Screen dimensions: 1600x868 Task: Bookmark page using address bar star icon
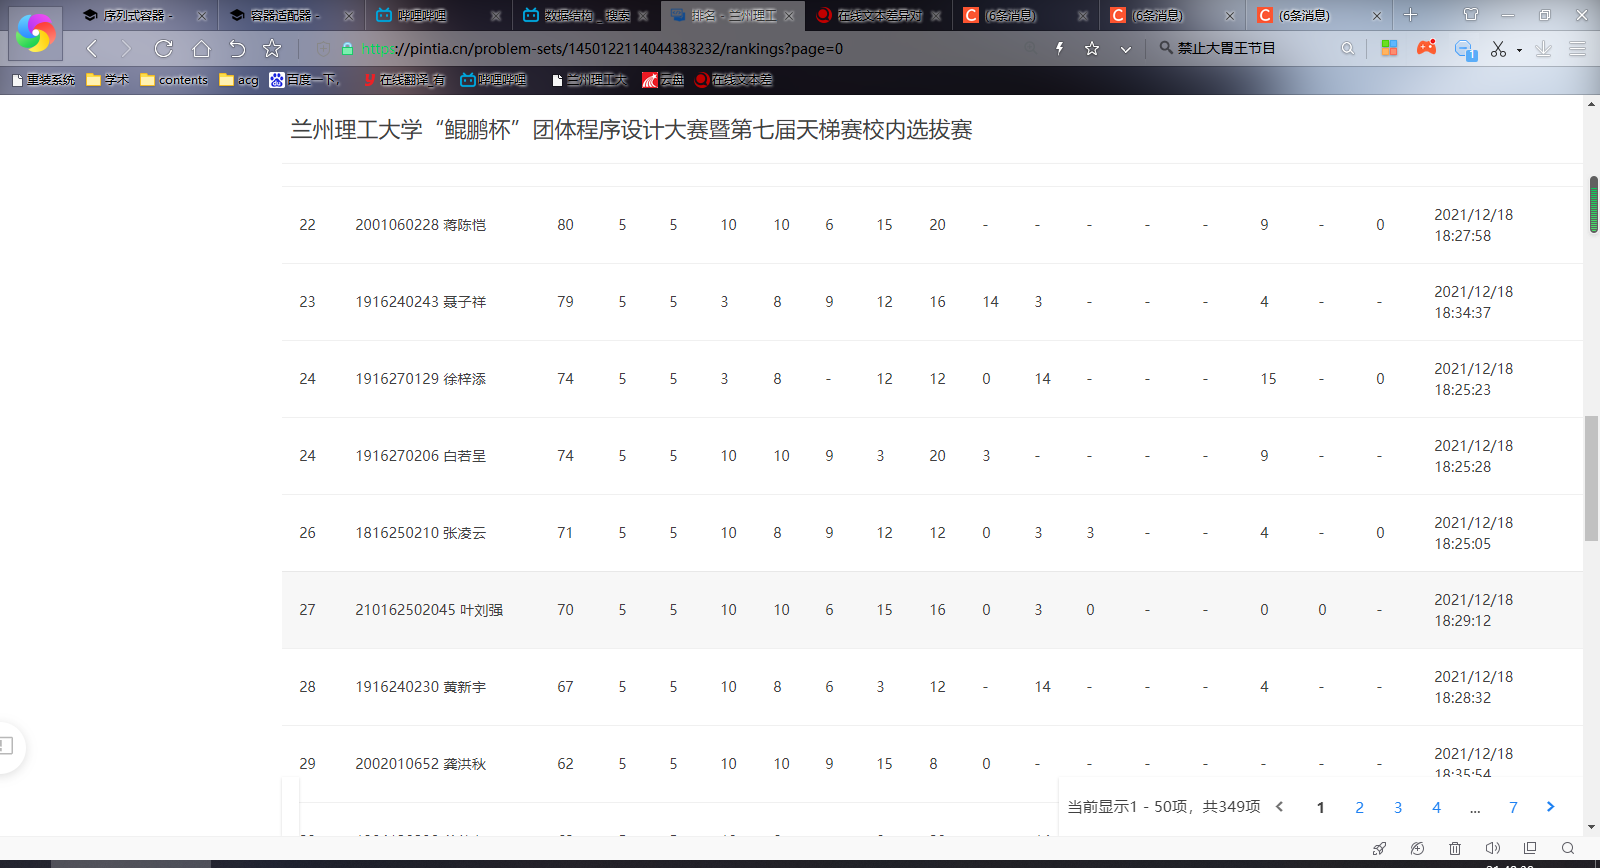(1092, 48)
